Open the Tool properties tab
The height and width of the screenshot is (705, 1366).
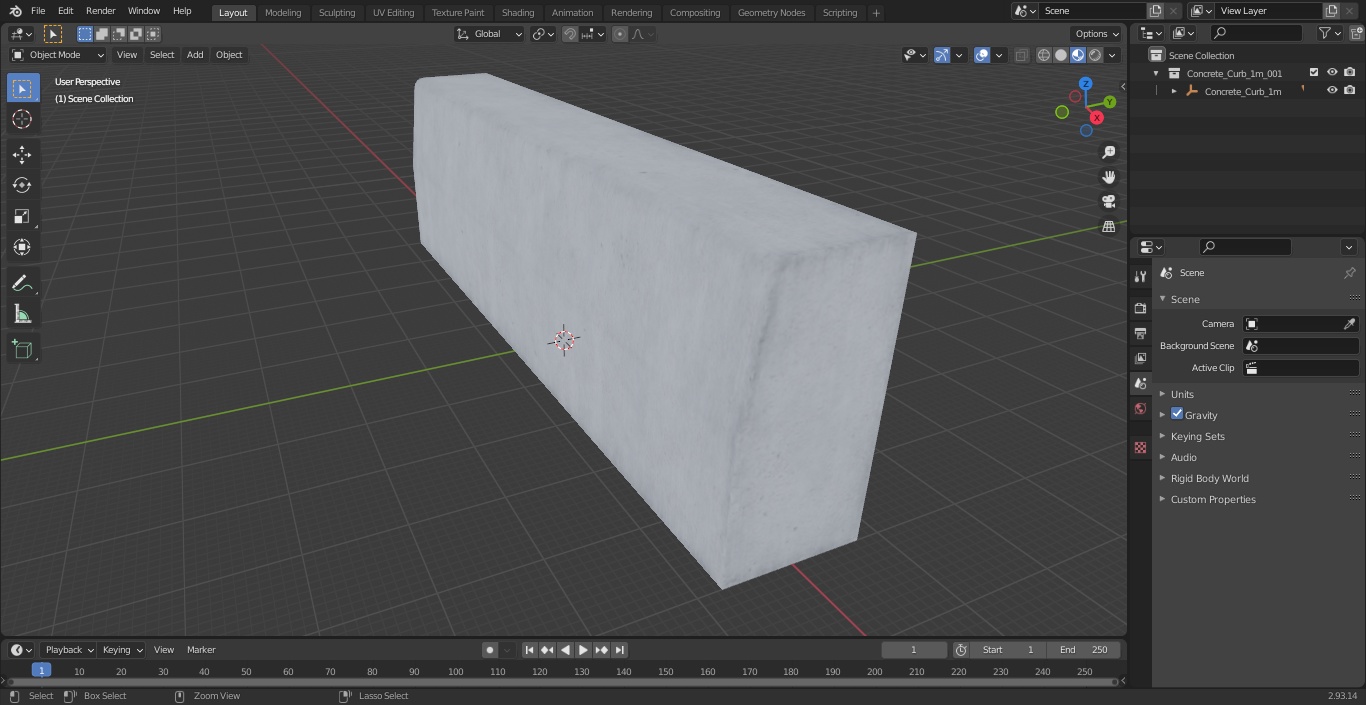[1140, 276]
